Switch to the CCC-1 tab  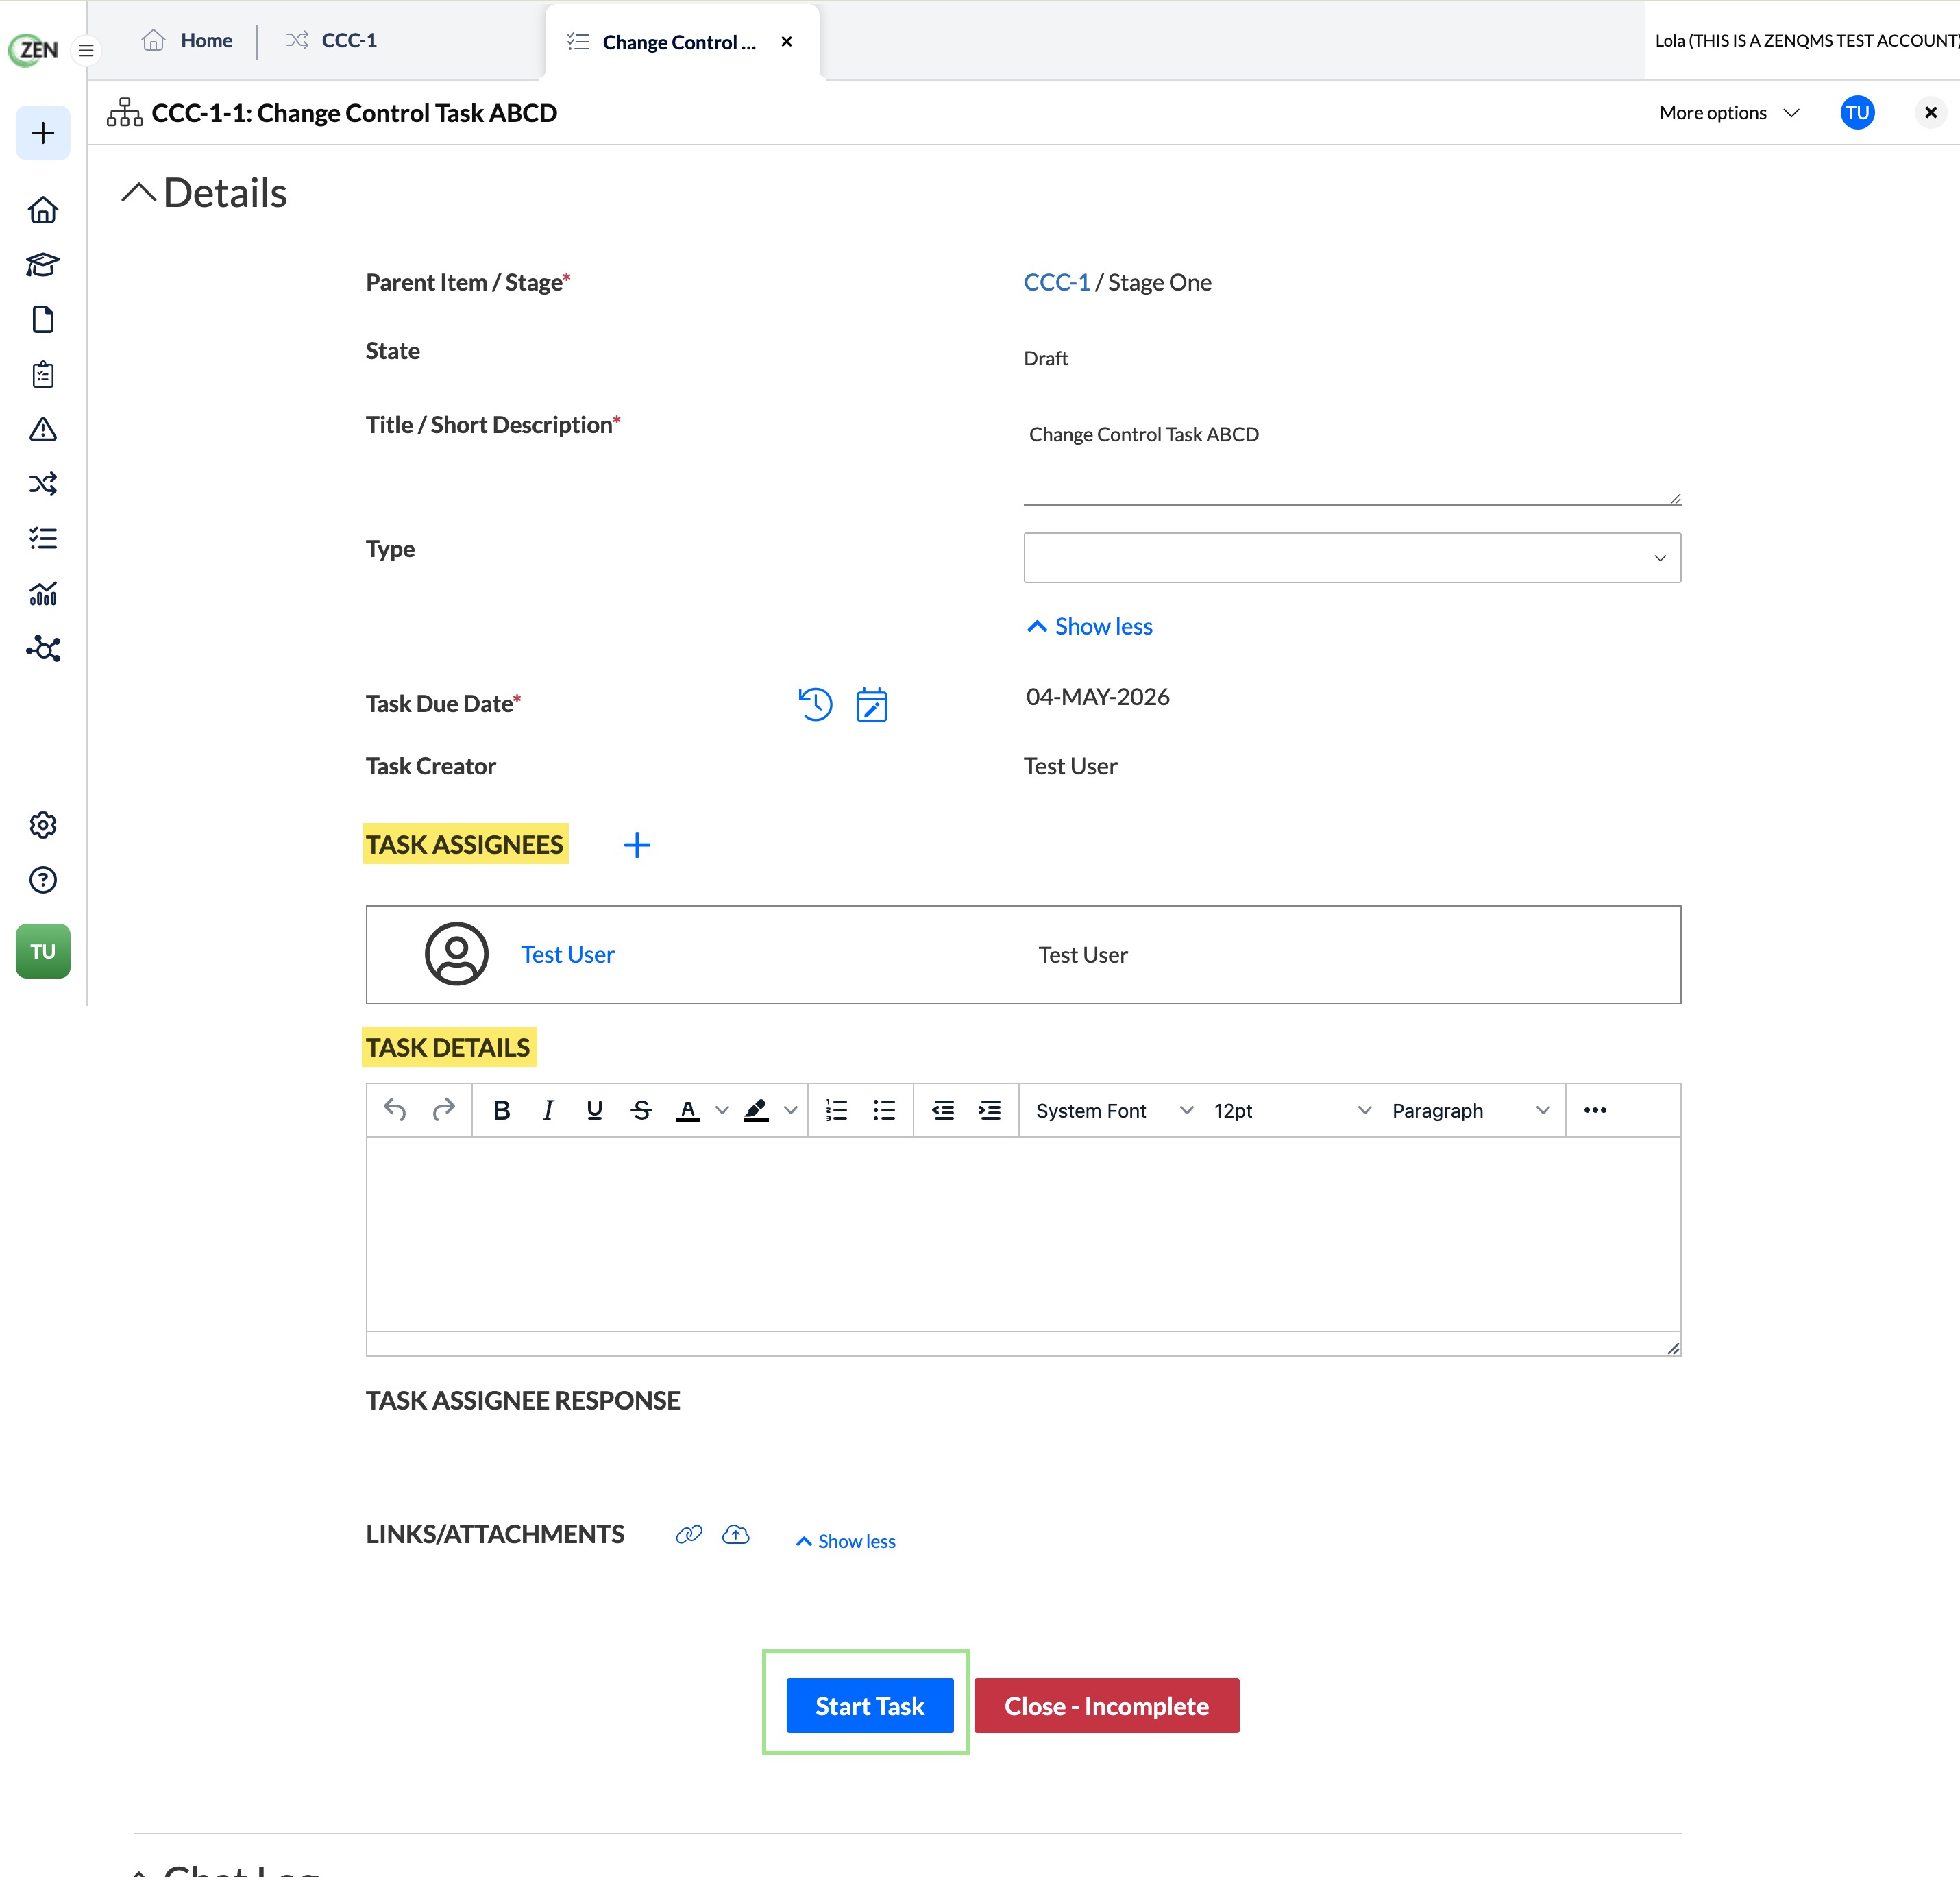point(331,40)
